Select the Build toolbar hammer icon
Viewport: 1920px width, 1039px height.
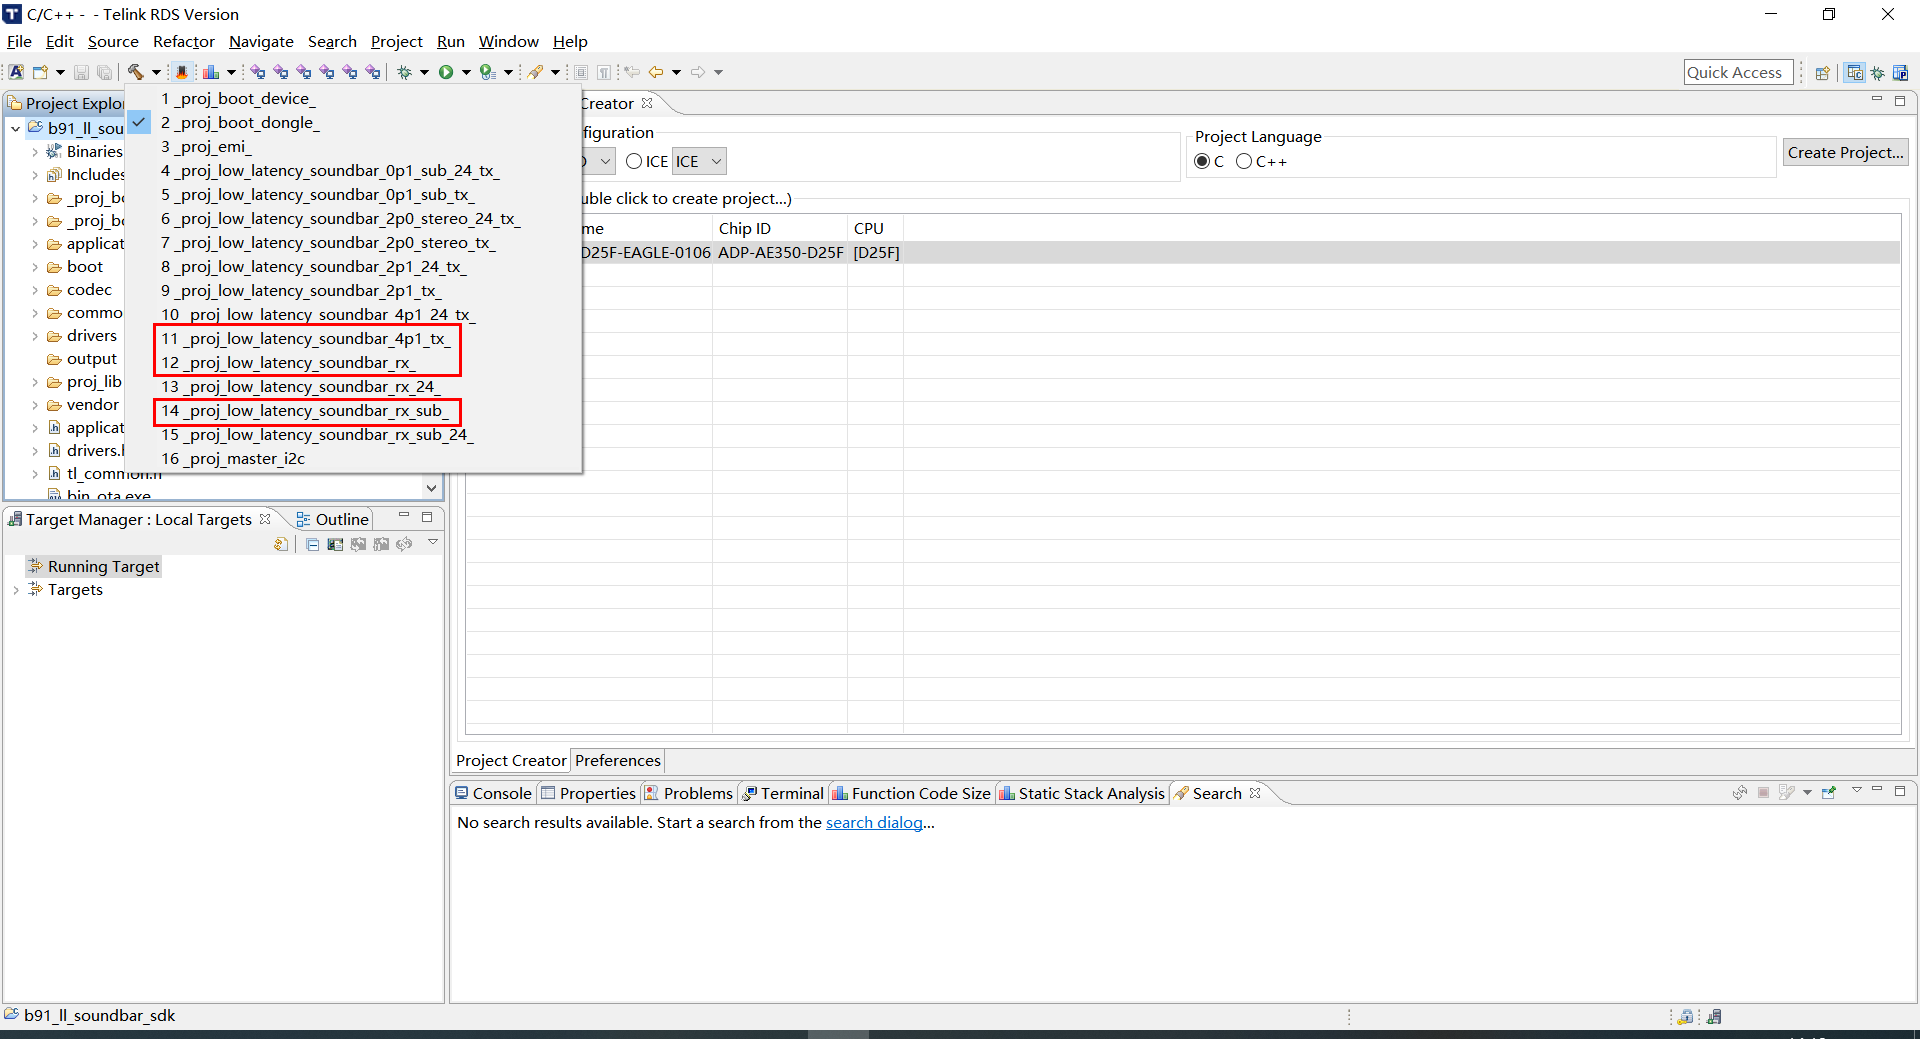point(137,72)
